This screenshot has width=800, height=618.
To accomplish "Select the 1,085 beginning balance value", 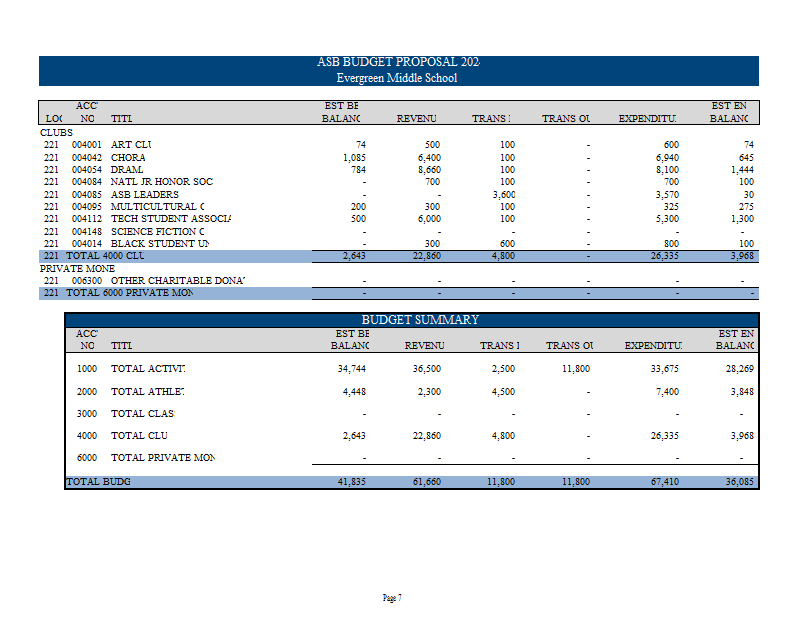I will pyautogui.click(x=354, y=158).
